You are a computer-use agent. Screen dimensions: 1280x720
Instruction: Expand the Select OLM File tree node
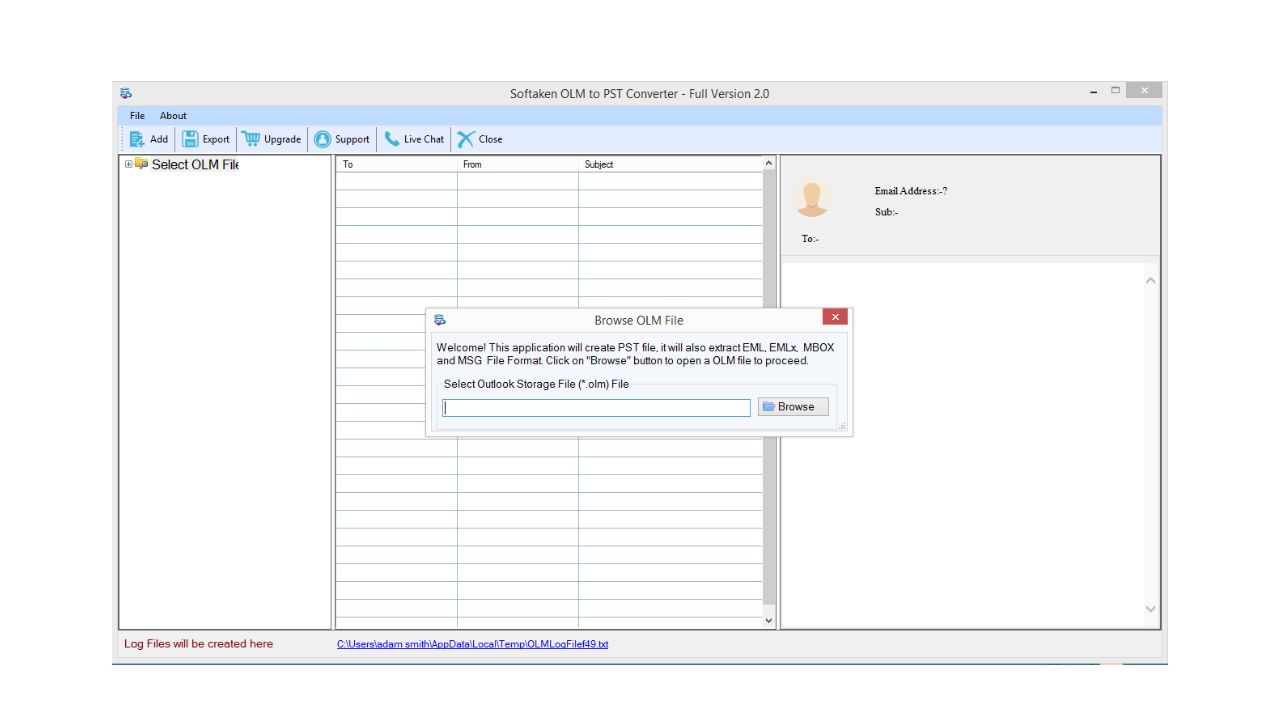(x=128, y=164)
